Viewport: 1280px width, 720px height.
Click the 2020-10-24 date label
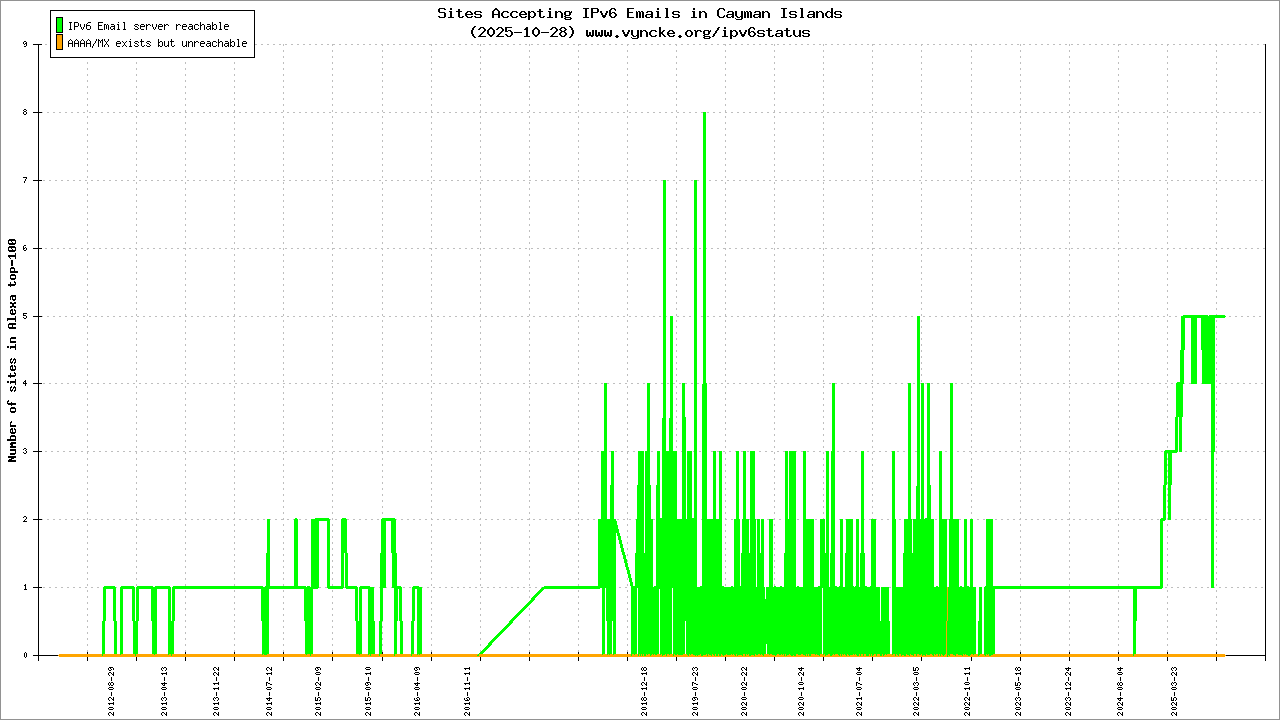click(800, 687)
